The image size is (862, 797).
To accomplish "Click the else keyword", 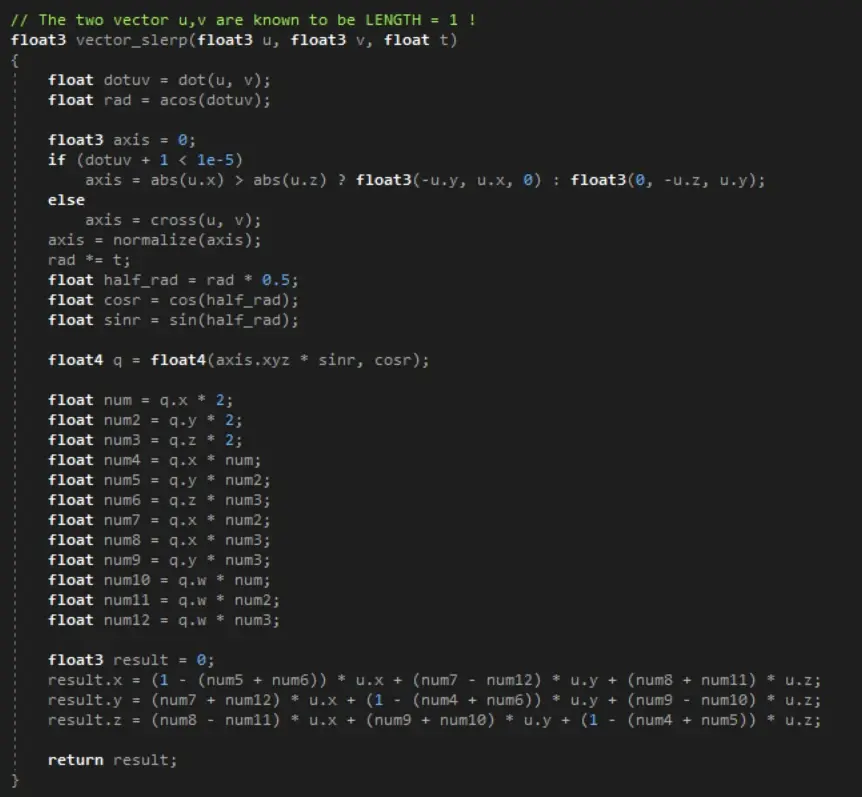I will 66,200.
